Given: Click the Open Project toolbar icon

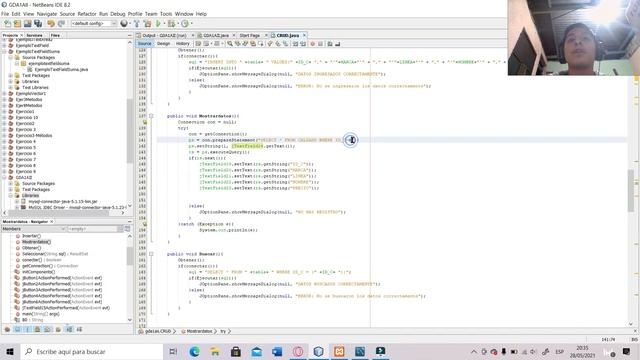Looking at the screenshot, I should pos(28,24).
